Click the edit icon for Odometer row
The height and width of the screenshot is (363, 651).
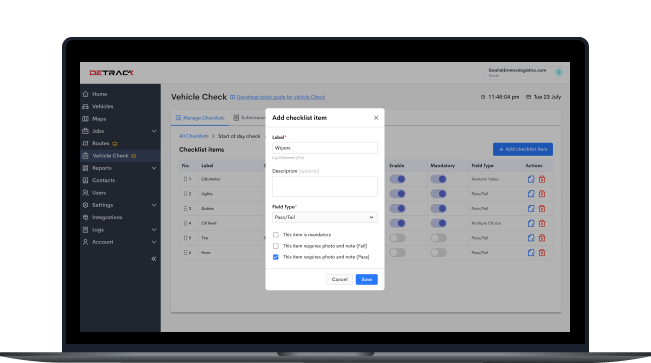(531, 179)
